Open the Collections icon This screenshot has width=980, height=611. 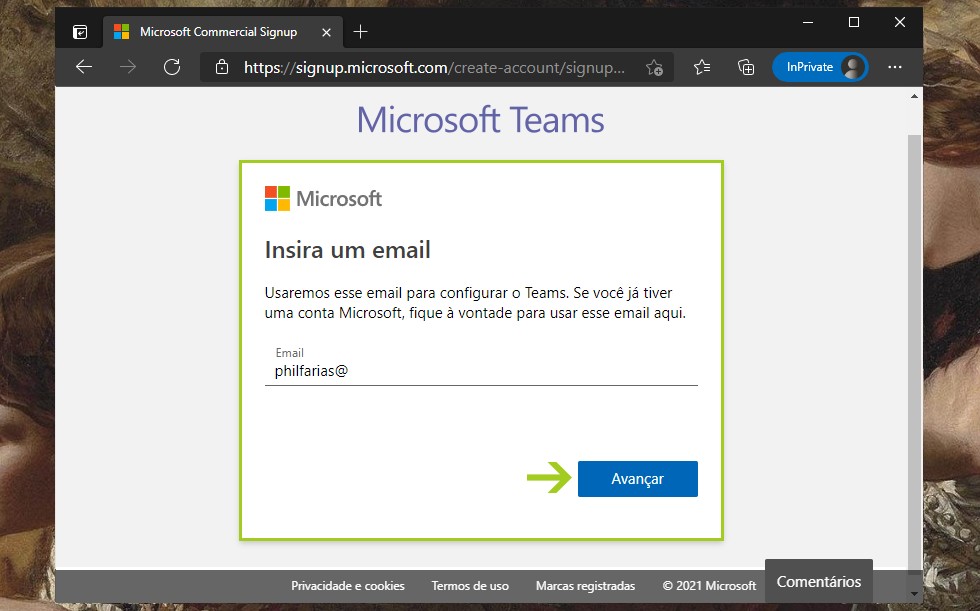pyautogui.click(x=746, y=67)
